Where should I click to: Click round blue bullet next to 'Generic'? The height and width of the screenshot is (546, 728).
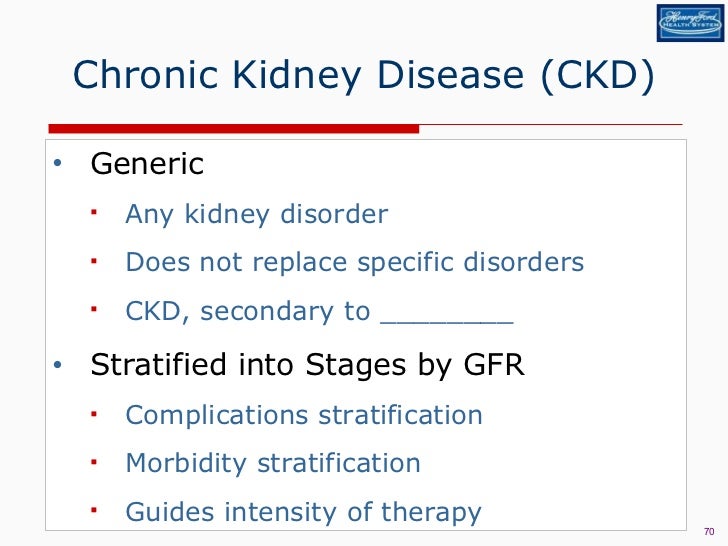pyautogui.click(x=58, y=164)
